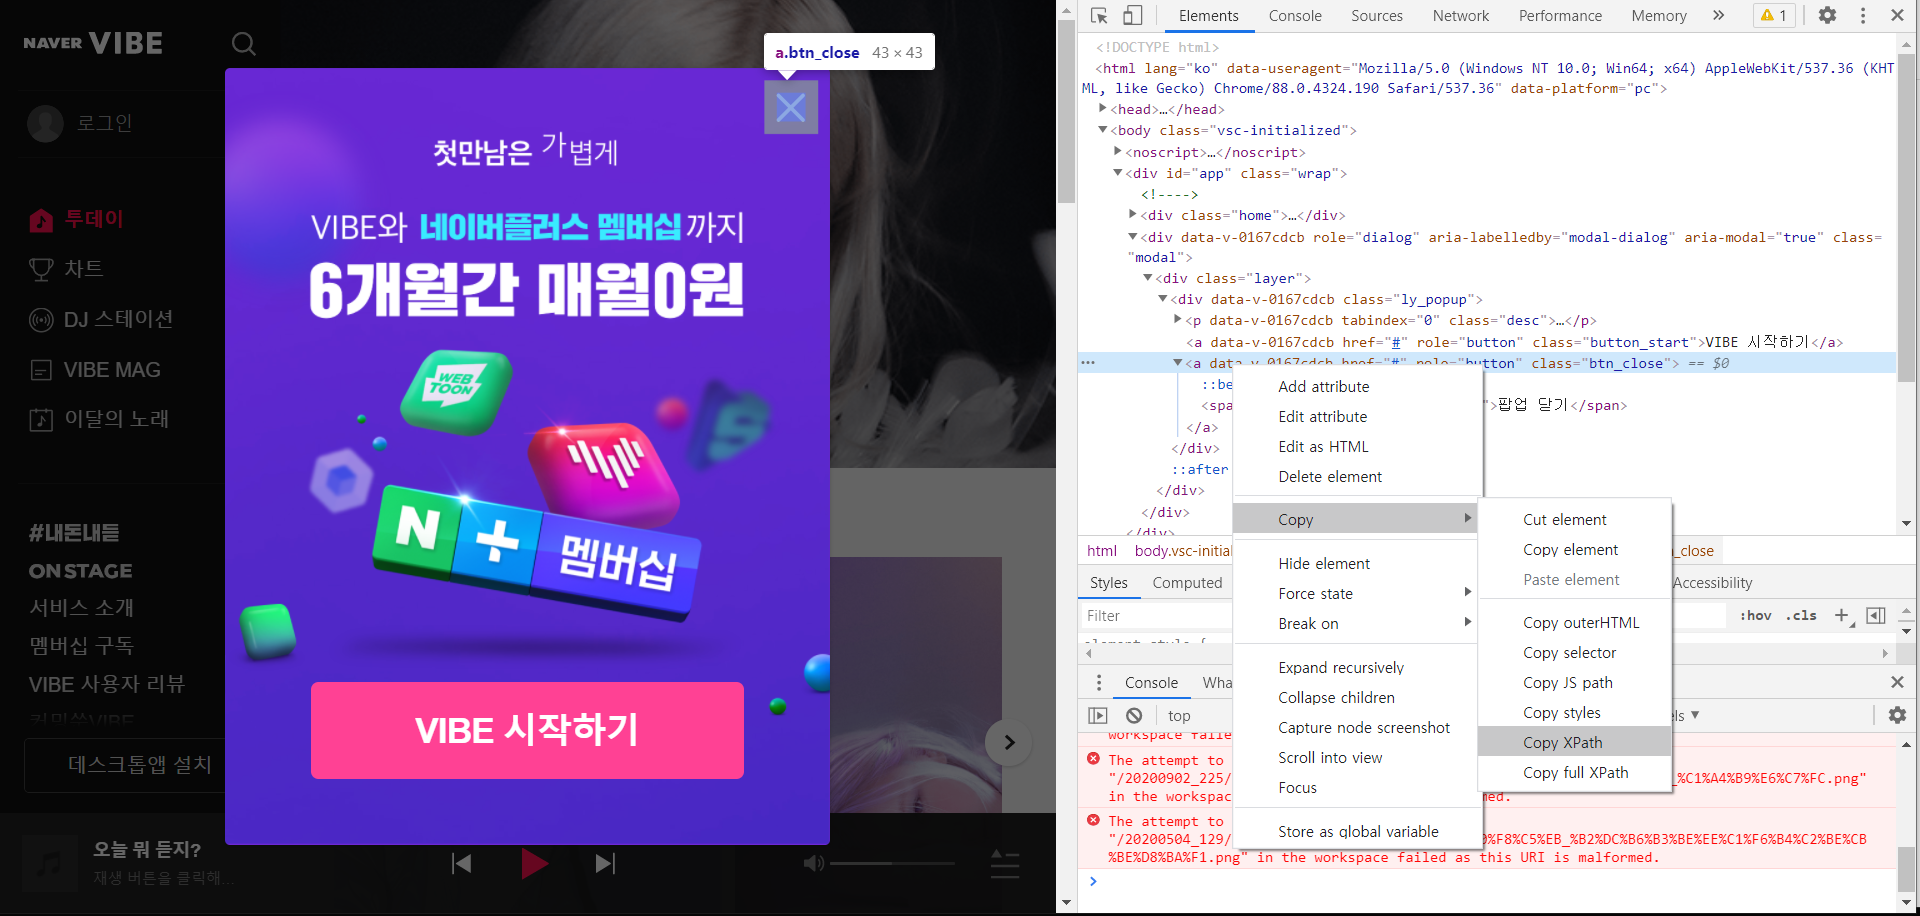The height and width of the screenshot is (916, 1920).
Task: Click the VIBE 시작하기 button
Action: (x=527, y=730)
